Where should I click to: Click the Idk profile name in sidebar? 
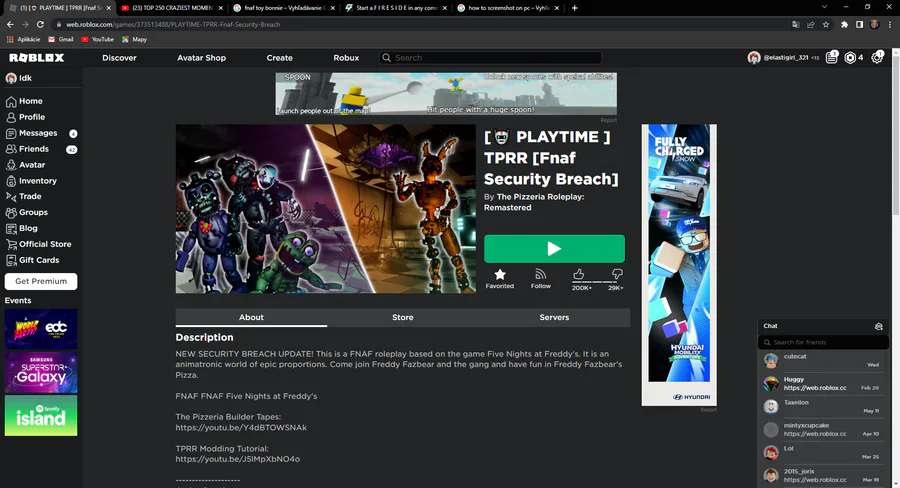pyautogui.click(x=25, y=78)
